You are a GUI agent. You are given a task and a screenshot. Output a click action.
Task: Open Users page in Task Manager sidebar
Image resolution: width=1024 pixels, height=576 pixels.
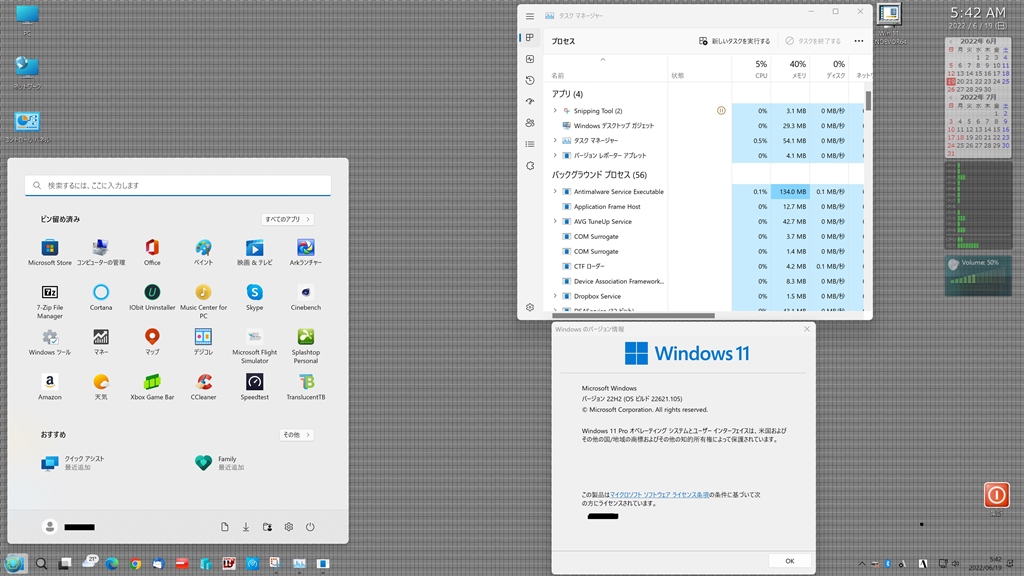point(530,123)
